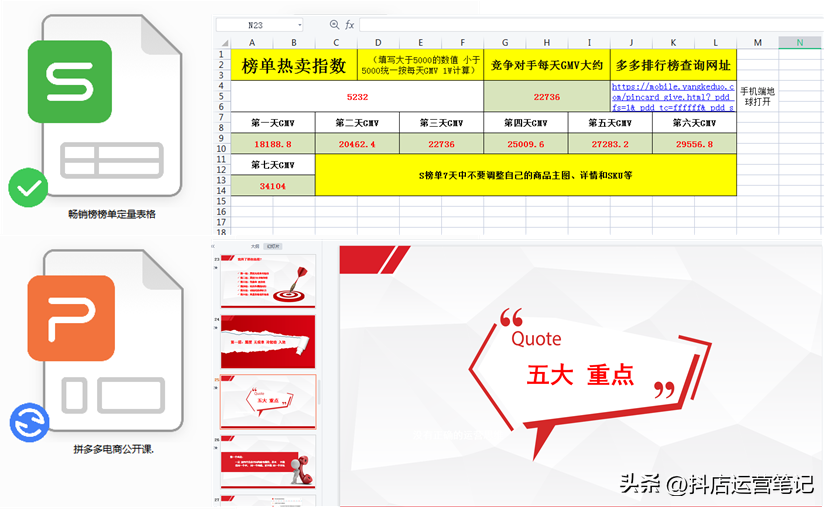The width and height of the screenshot is (829, 509).
Task: Click the Quote text on the main slide
Action: 536,339
